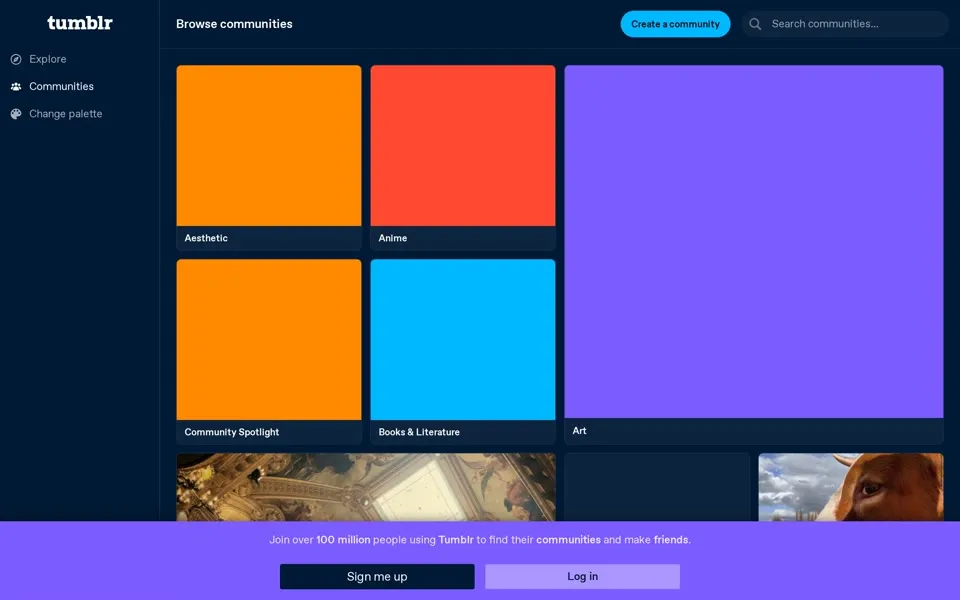Screen dimensions: 960x600
Task: Click the Browse communities heading
Action: pos(234,24)
